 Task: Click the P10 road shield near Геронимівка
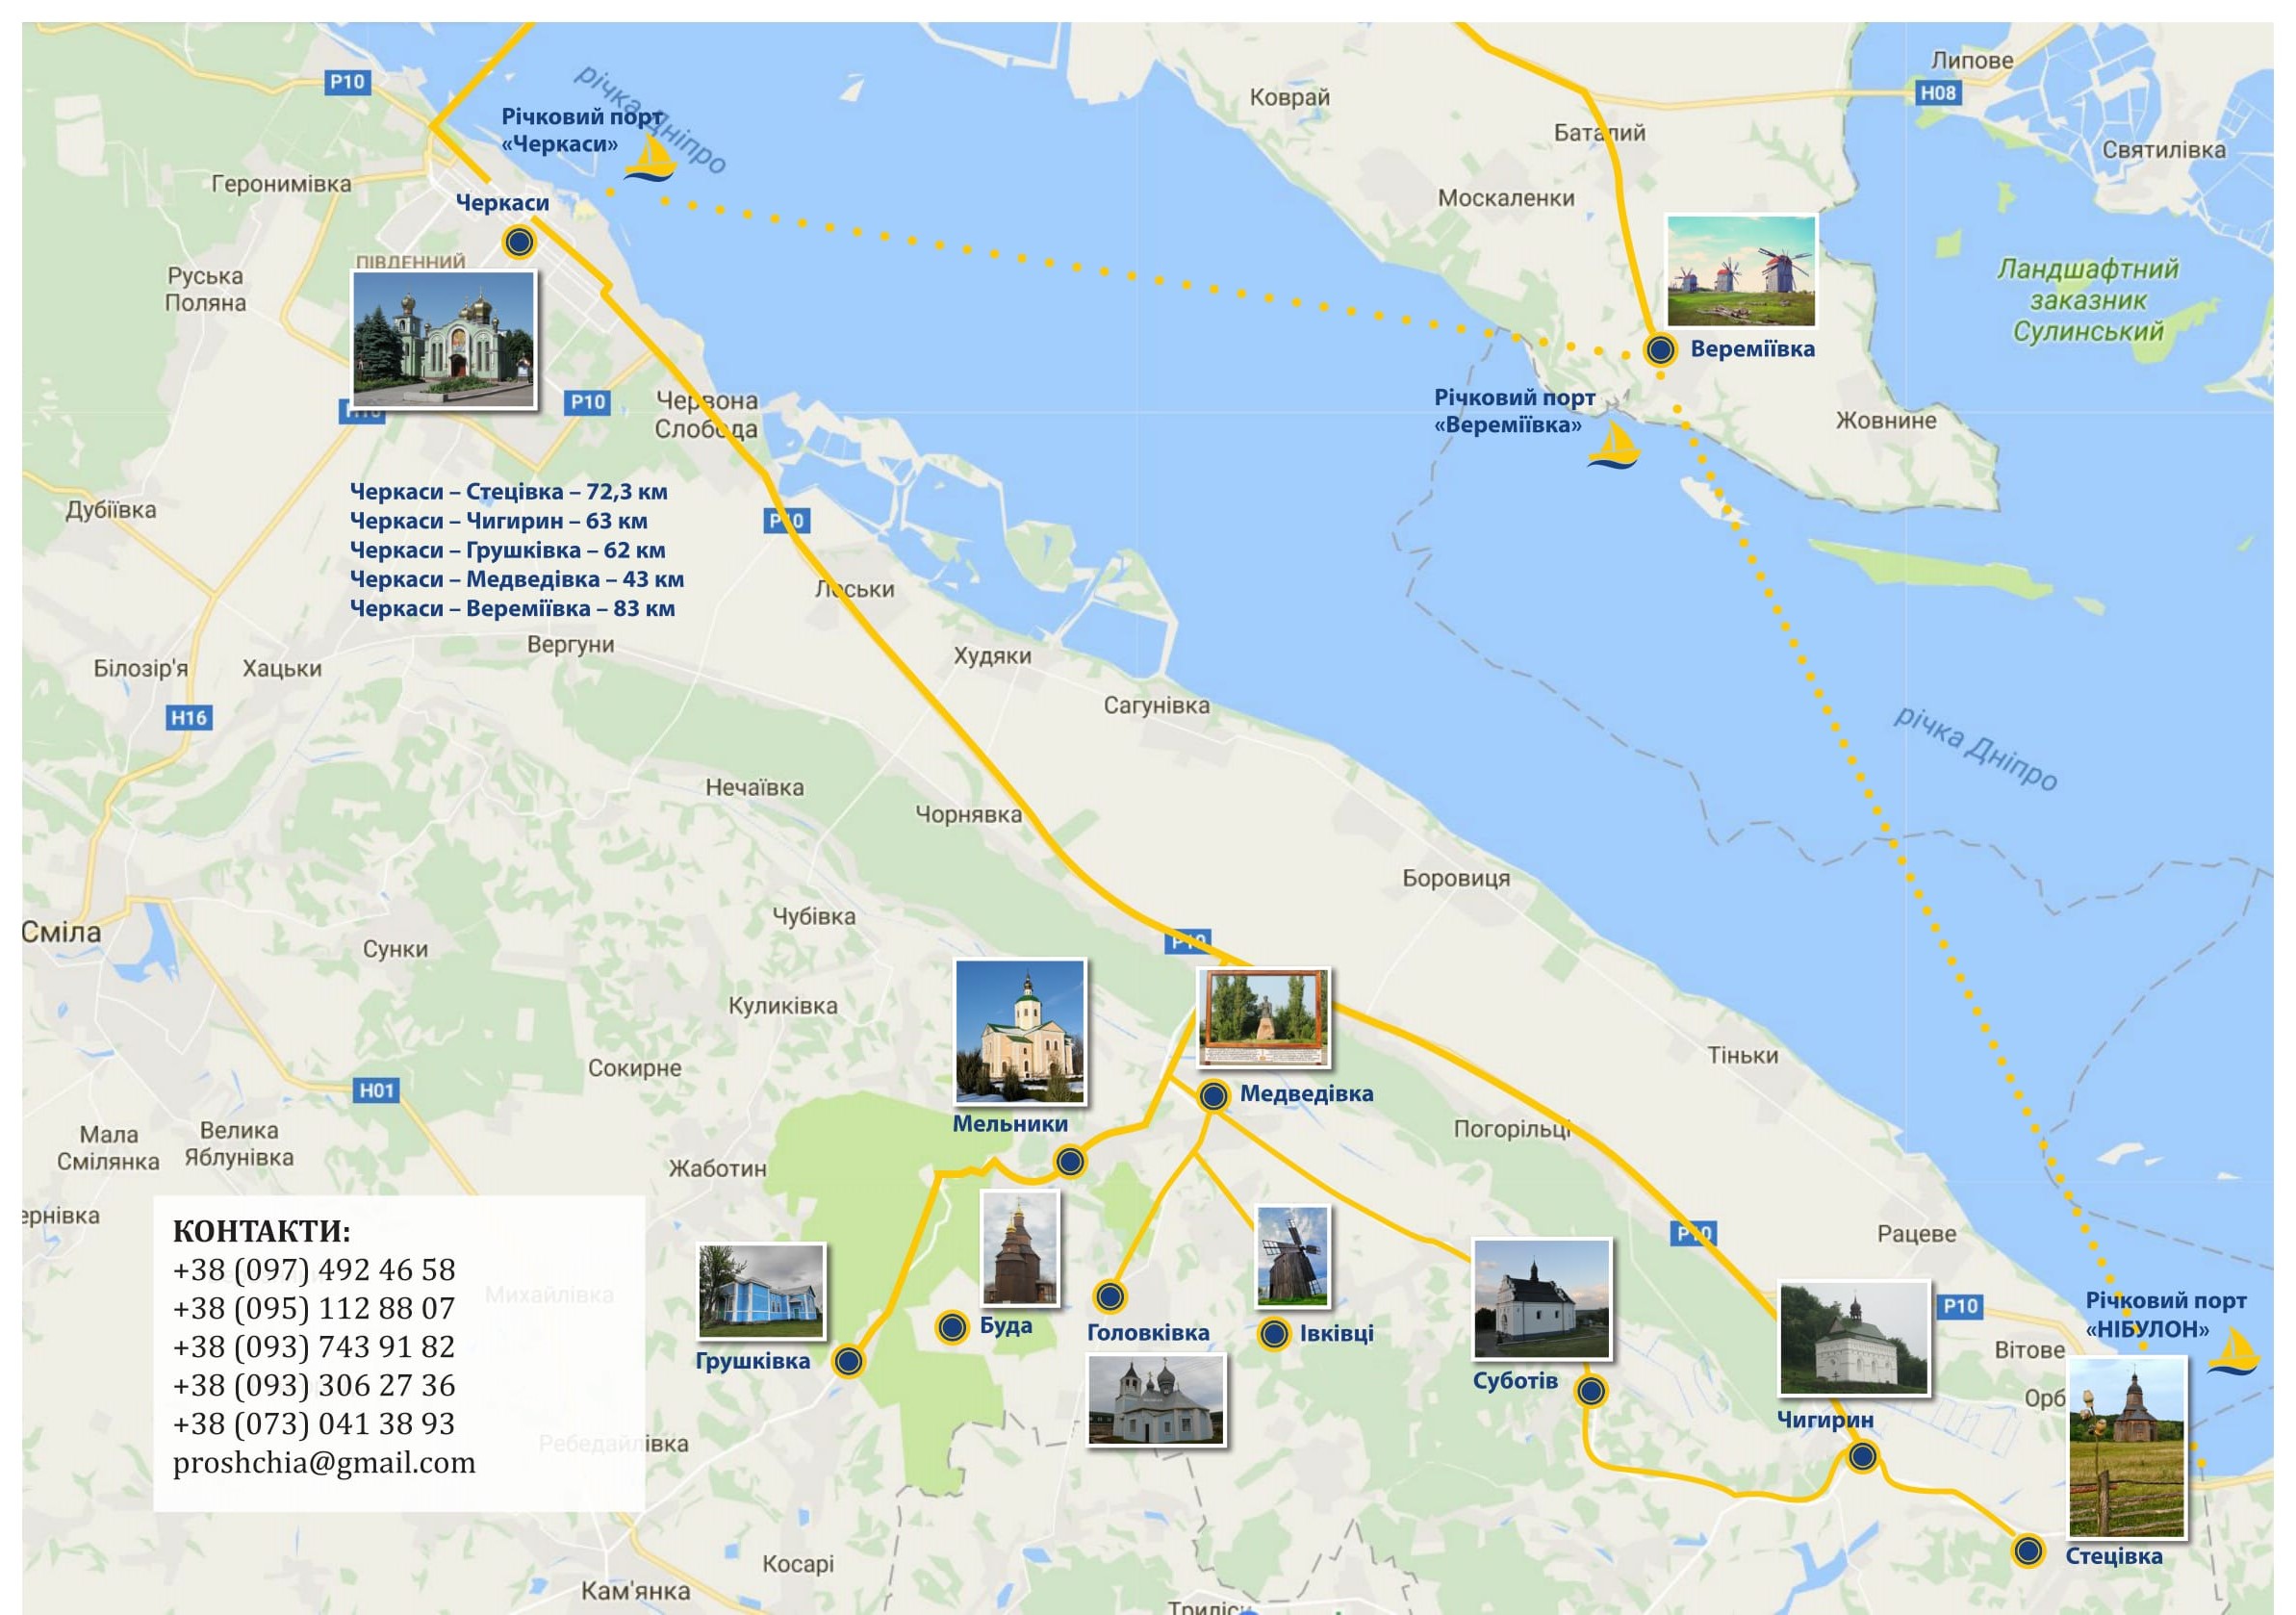click(x=347, y=82)
